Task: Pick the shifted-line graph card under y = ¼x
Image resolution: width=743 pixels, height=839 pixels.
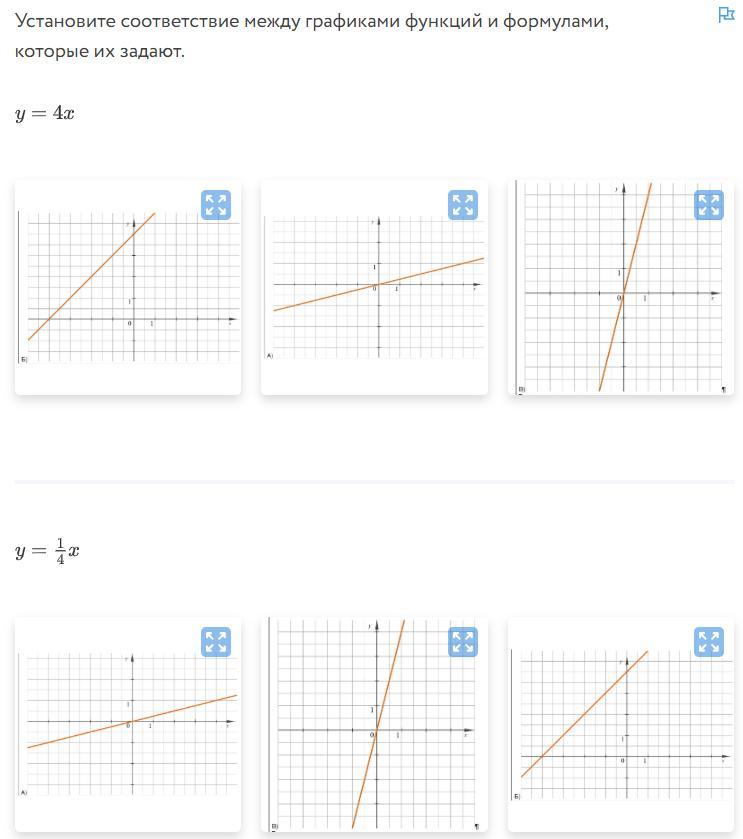Action: [x=621, y=725]
